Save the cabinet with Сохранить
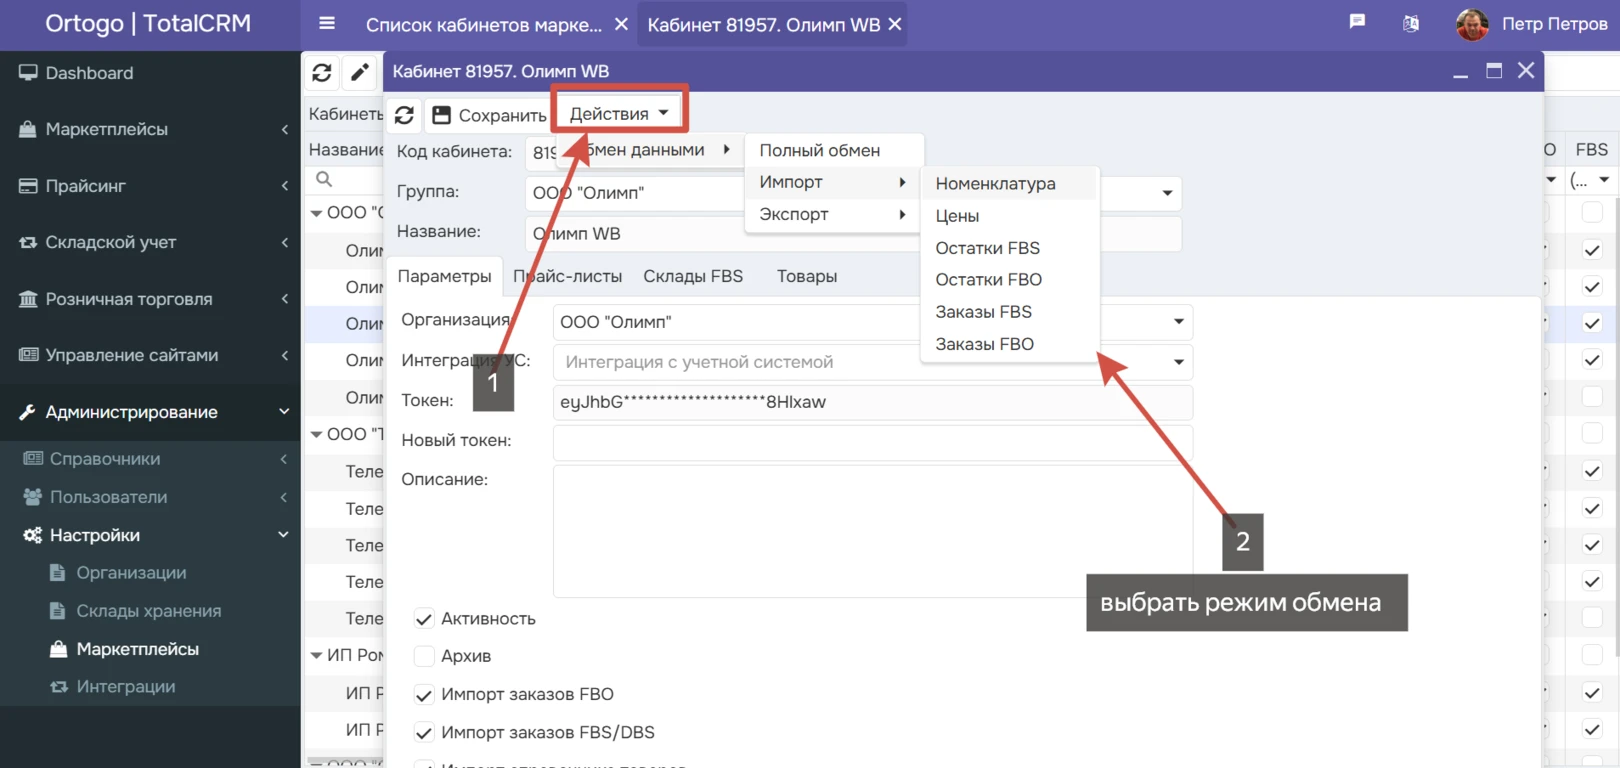The image size is (1620, 768). 488,115
